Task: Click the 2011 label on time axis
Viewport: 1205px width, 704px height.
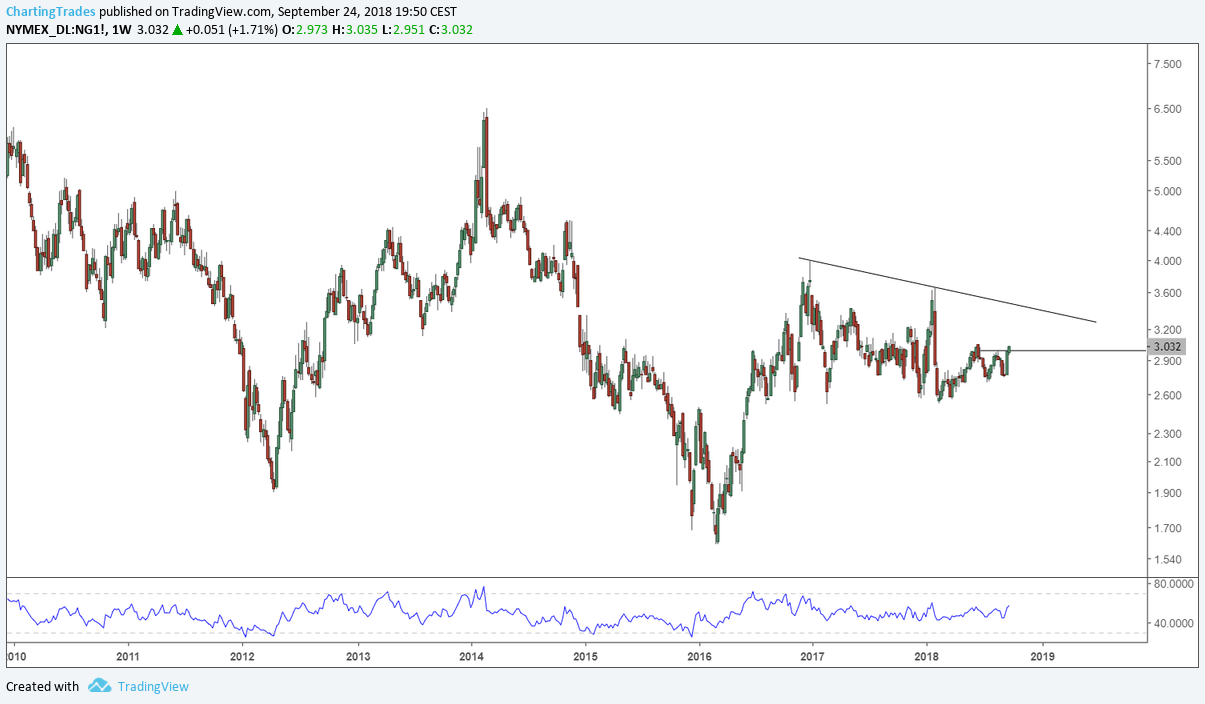Action: tap(128, 657)
